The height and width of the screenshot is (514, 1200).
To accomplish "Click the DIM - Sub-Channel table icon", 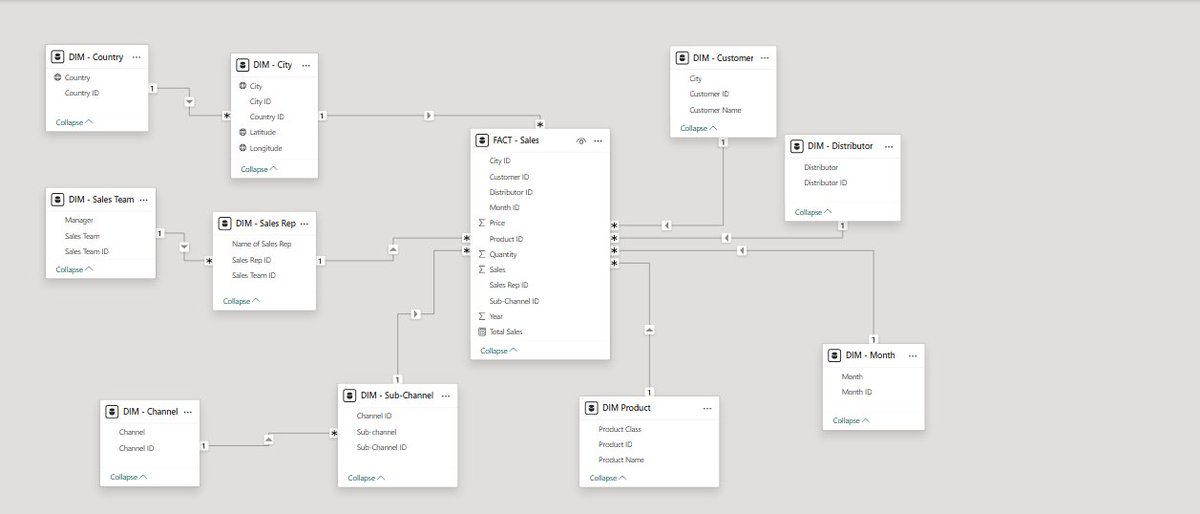I will (350, 396).
